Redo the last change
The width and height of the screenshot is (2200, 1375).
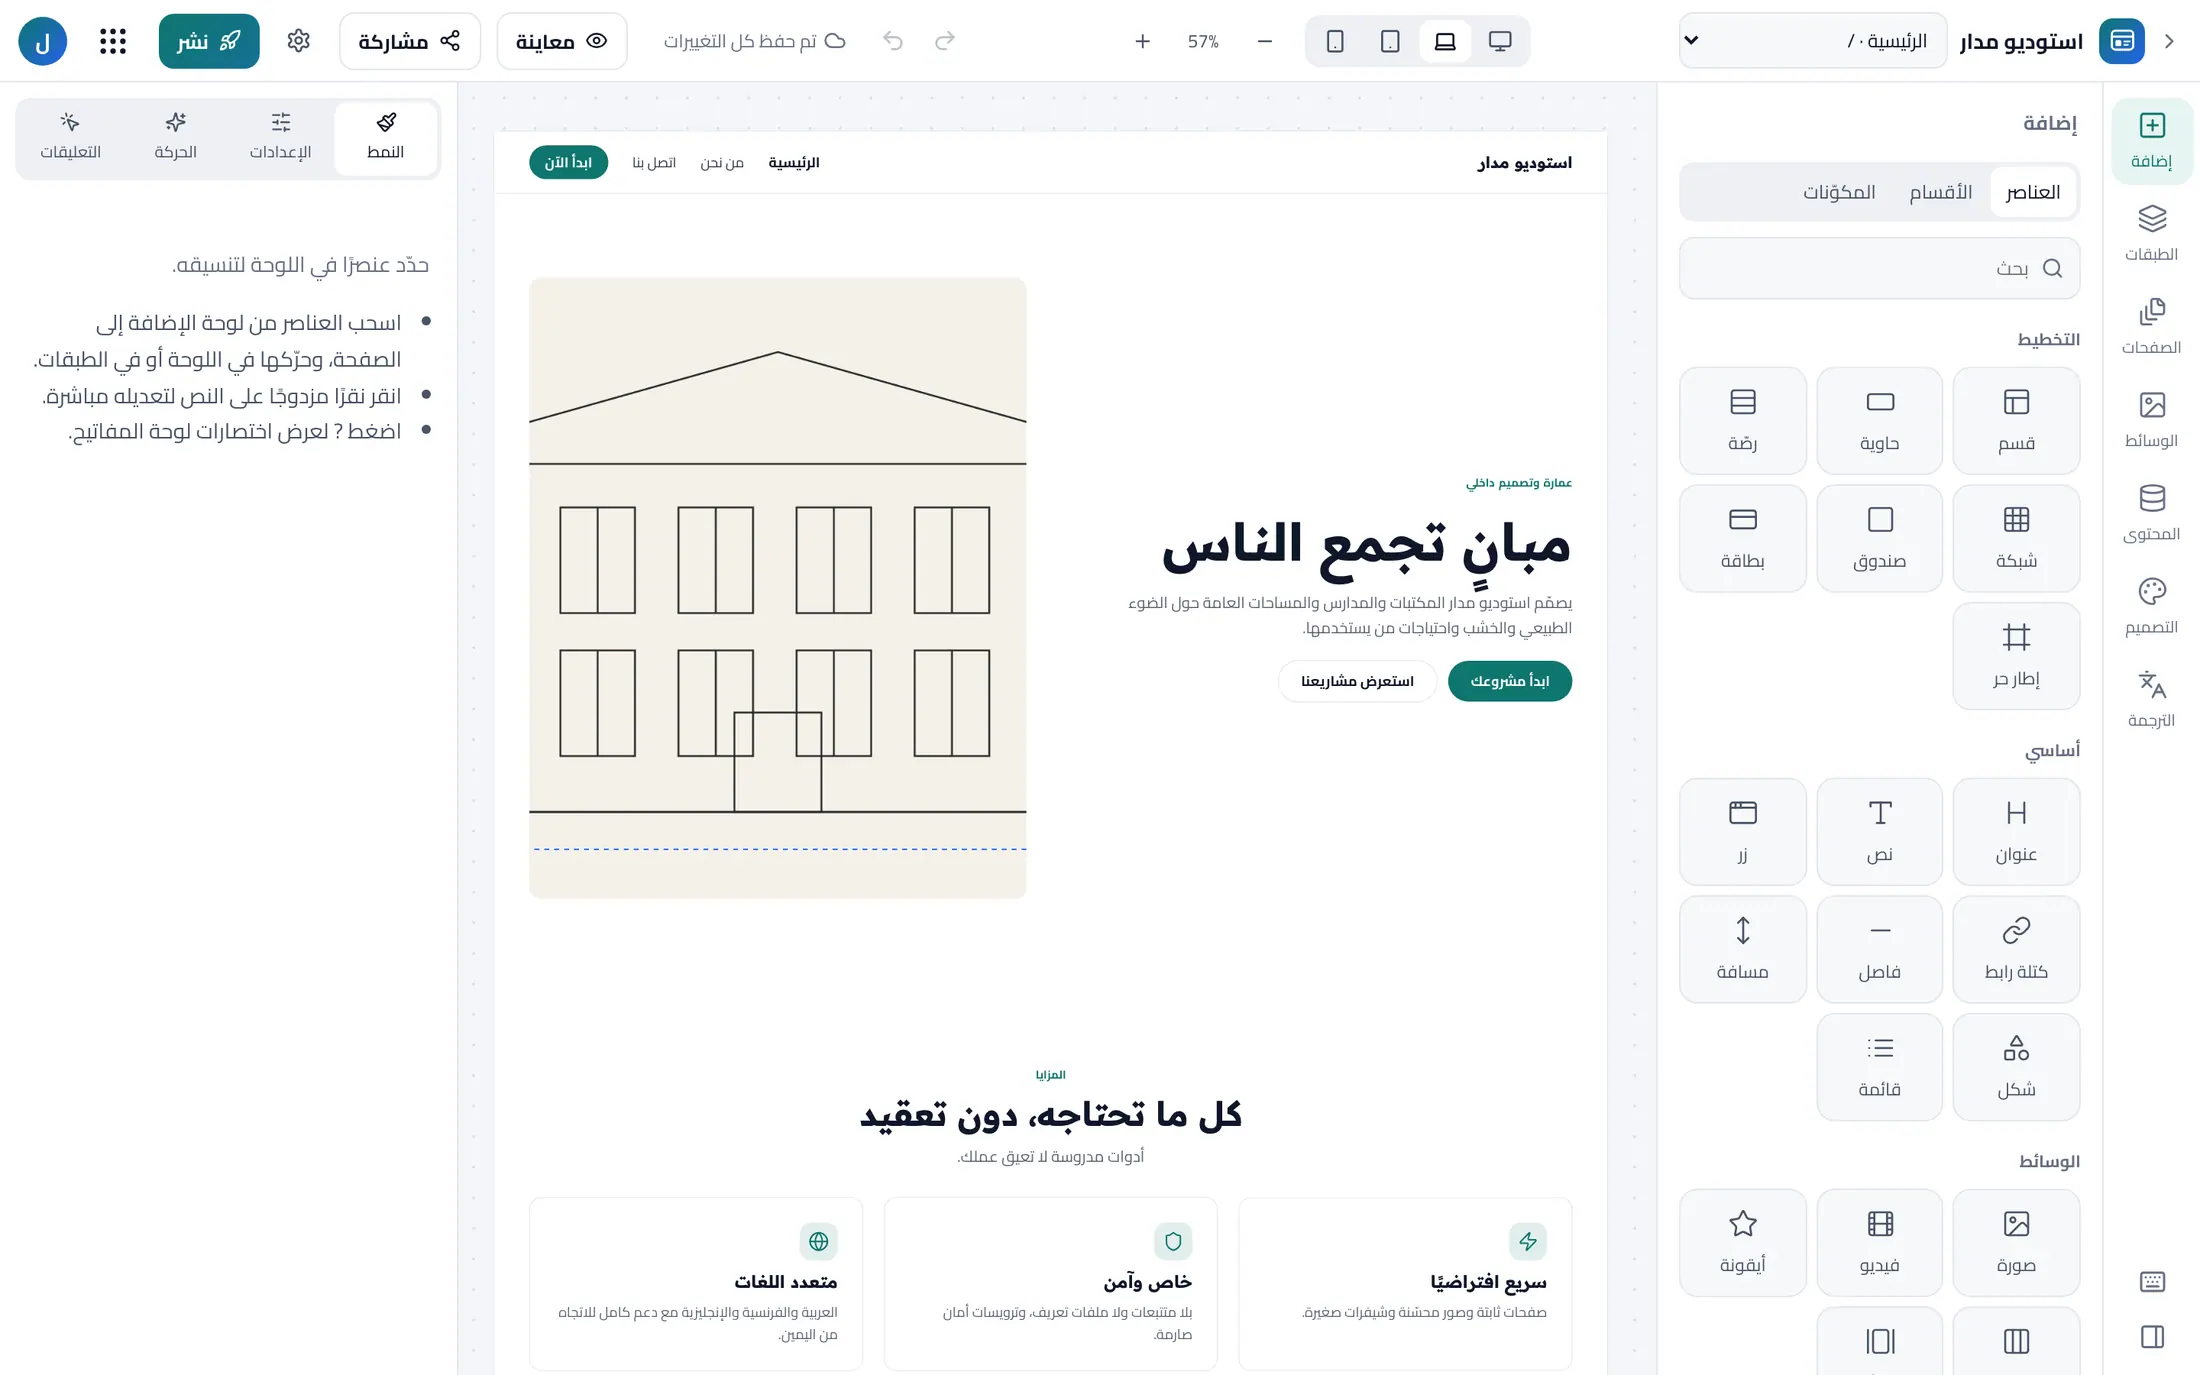click(945, 41)
